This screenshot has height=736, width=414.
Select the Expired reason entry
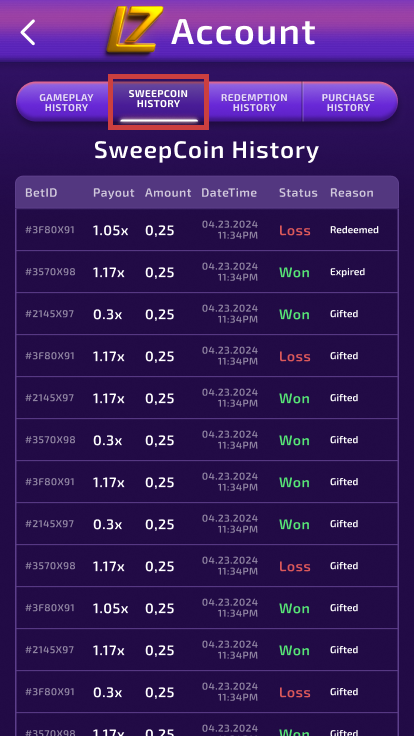coord(347,272)
